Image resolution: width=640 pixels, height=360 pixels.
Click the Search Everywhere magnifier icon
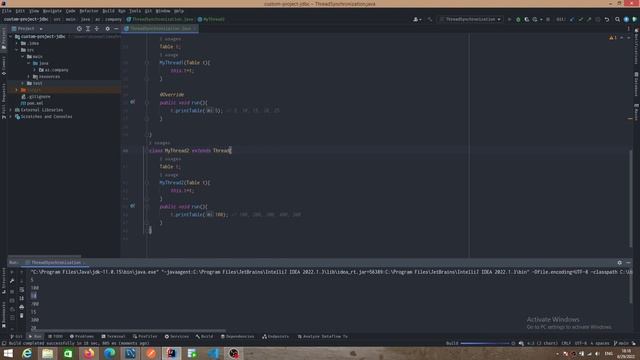[617, 19]
